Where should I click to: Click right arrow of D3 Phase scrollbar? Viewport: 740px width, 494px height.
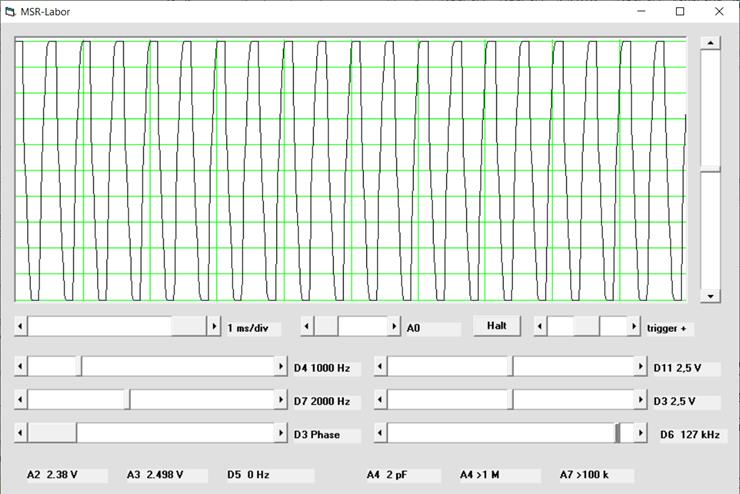tap(281, 433)
